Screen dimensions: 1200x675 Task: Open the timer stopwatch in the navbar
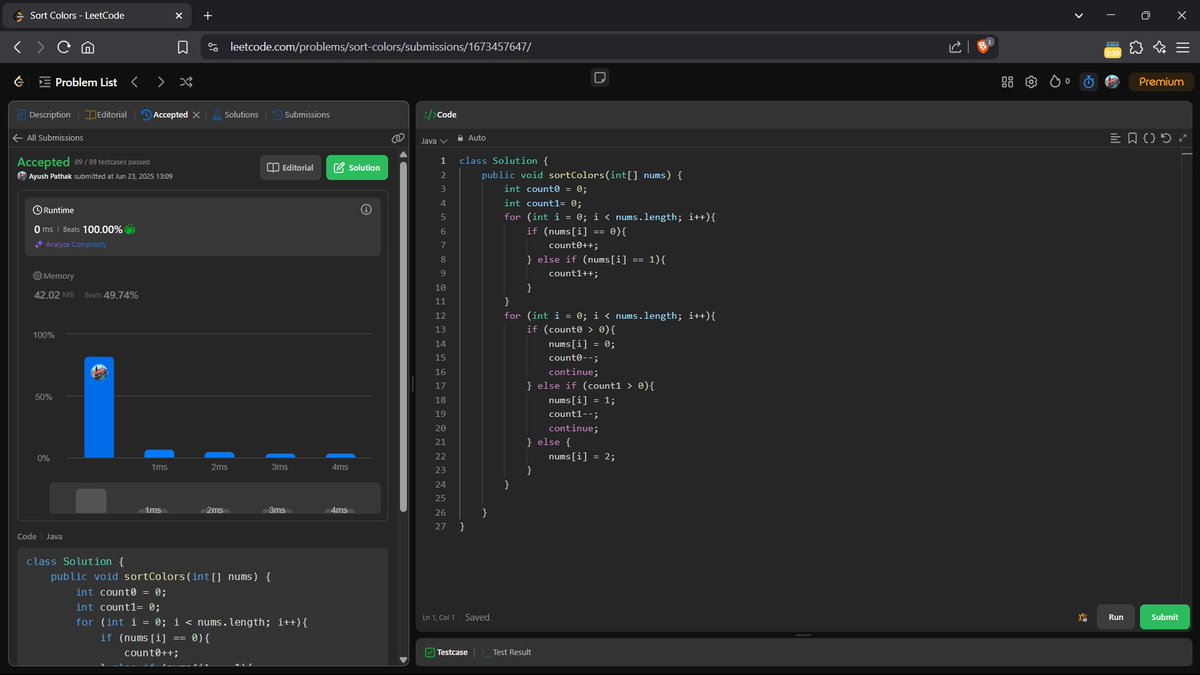point(1088,82)
